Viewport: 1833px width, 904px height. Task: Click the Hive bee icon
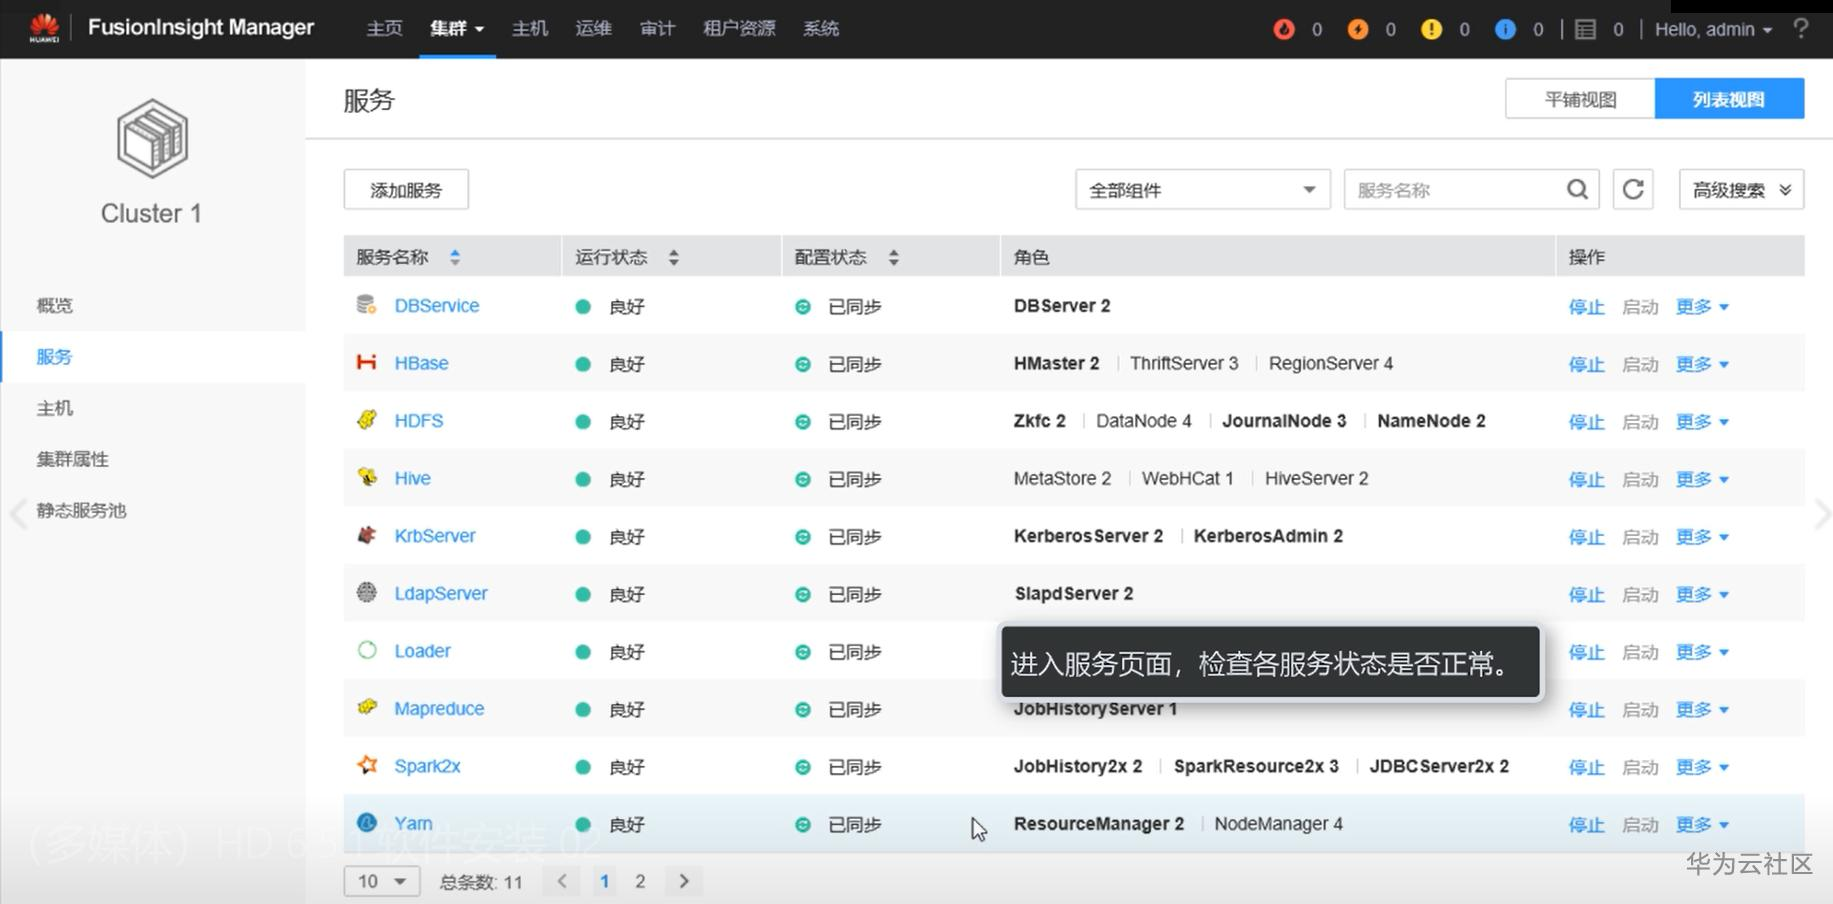click(x=367, y=477)
